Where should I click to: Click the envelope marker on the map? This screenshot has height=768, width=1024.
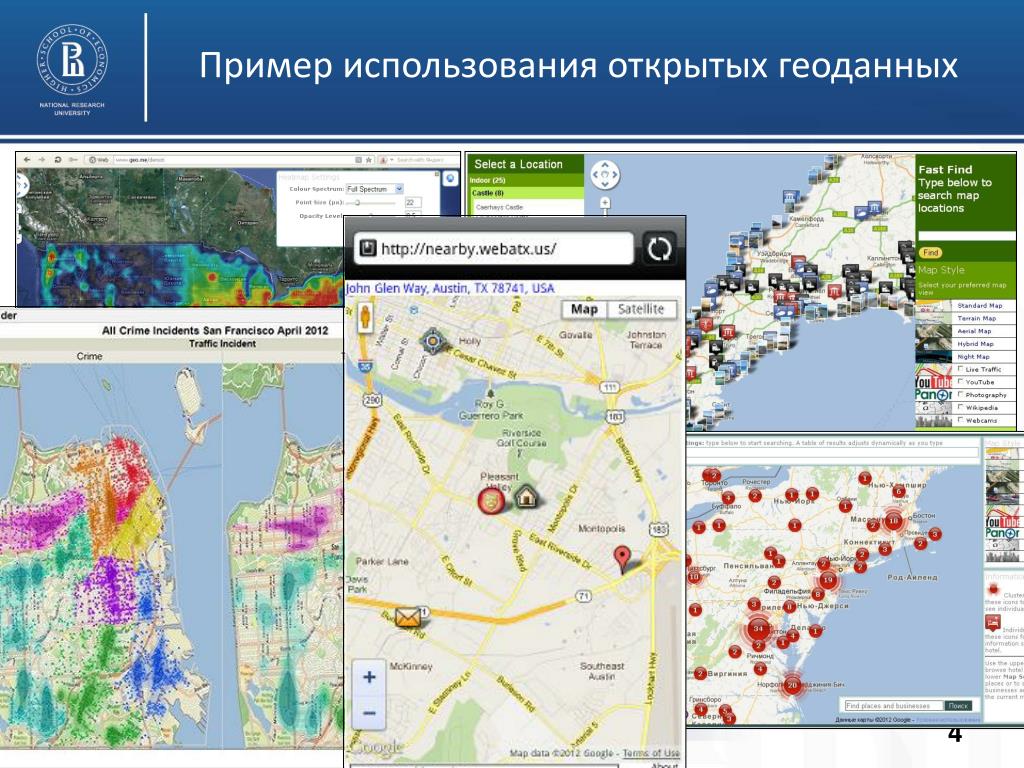click(x=408, y=616)
